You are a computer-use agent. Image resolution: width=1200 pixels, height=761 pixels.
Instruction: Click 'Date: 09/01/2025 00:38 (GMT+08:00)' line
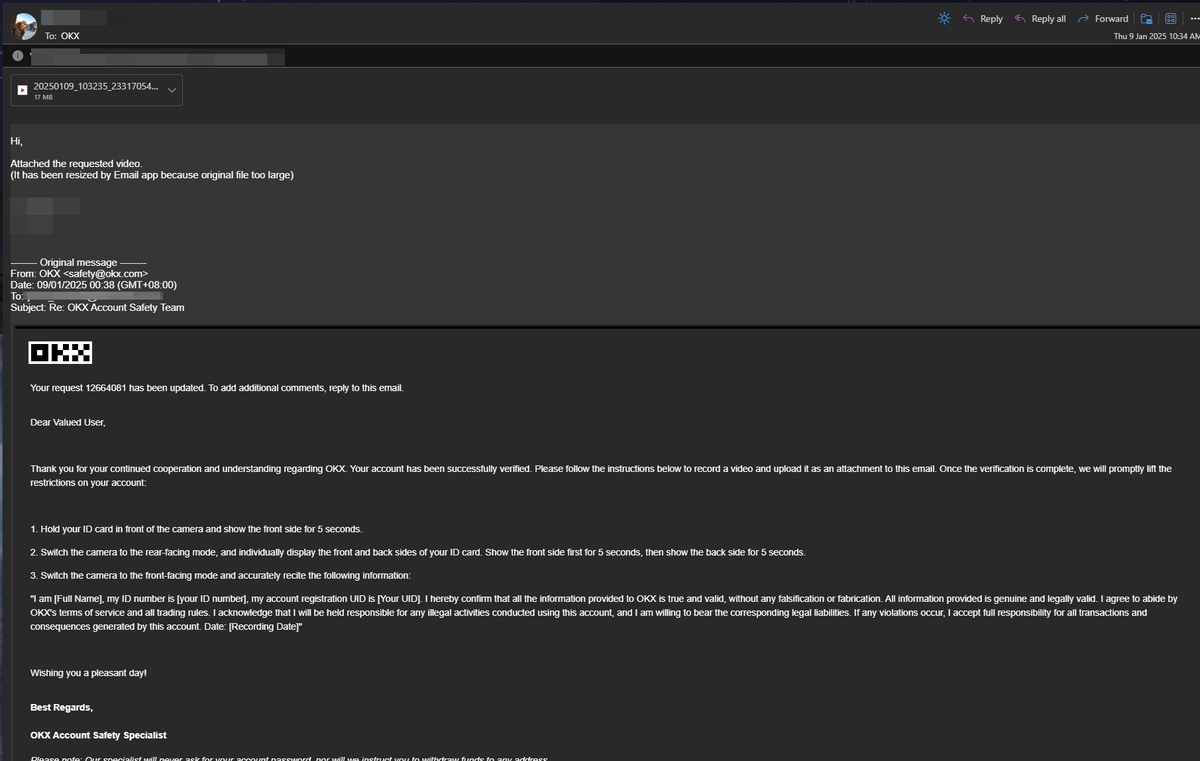point(93,284)
